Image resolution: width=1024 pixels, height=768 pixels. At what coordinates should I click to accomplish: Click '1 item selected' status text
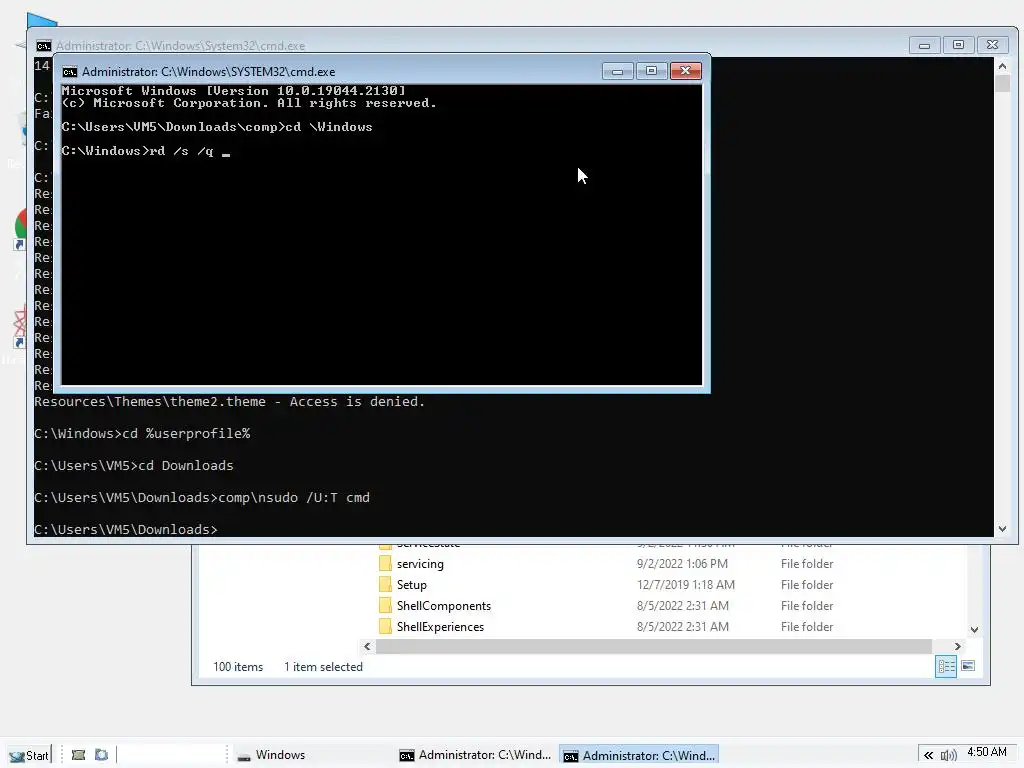[x=323, y=667]
